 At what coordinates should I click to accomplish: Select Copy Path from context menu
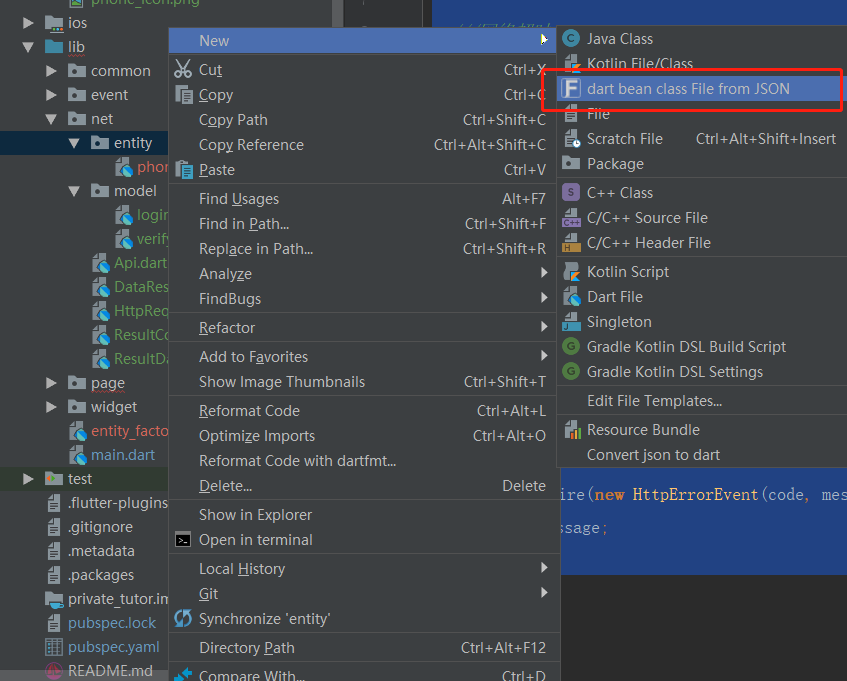tap(362, 120)
